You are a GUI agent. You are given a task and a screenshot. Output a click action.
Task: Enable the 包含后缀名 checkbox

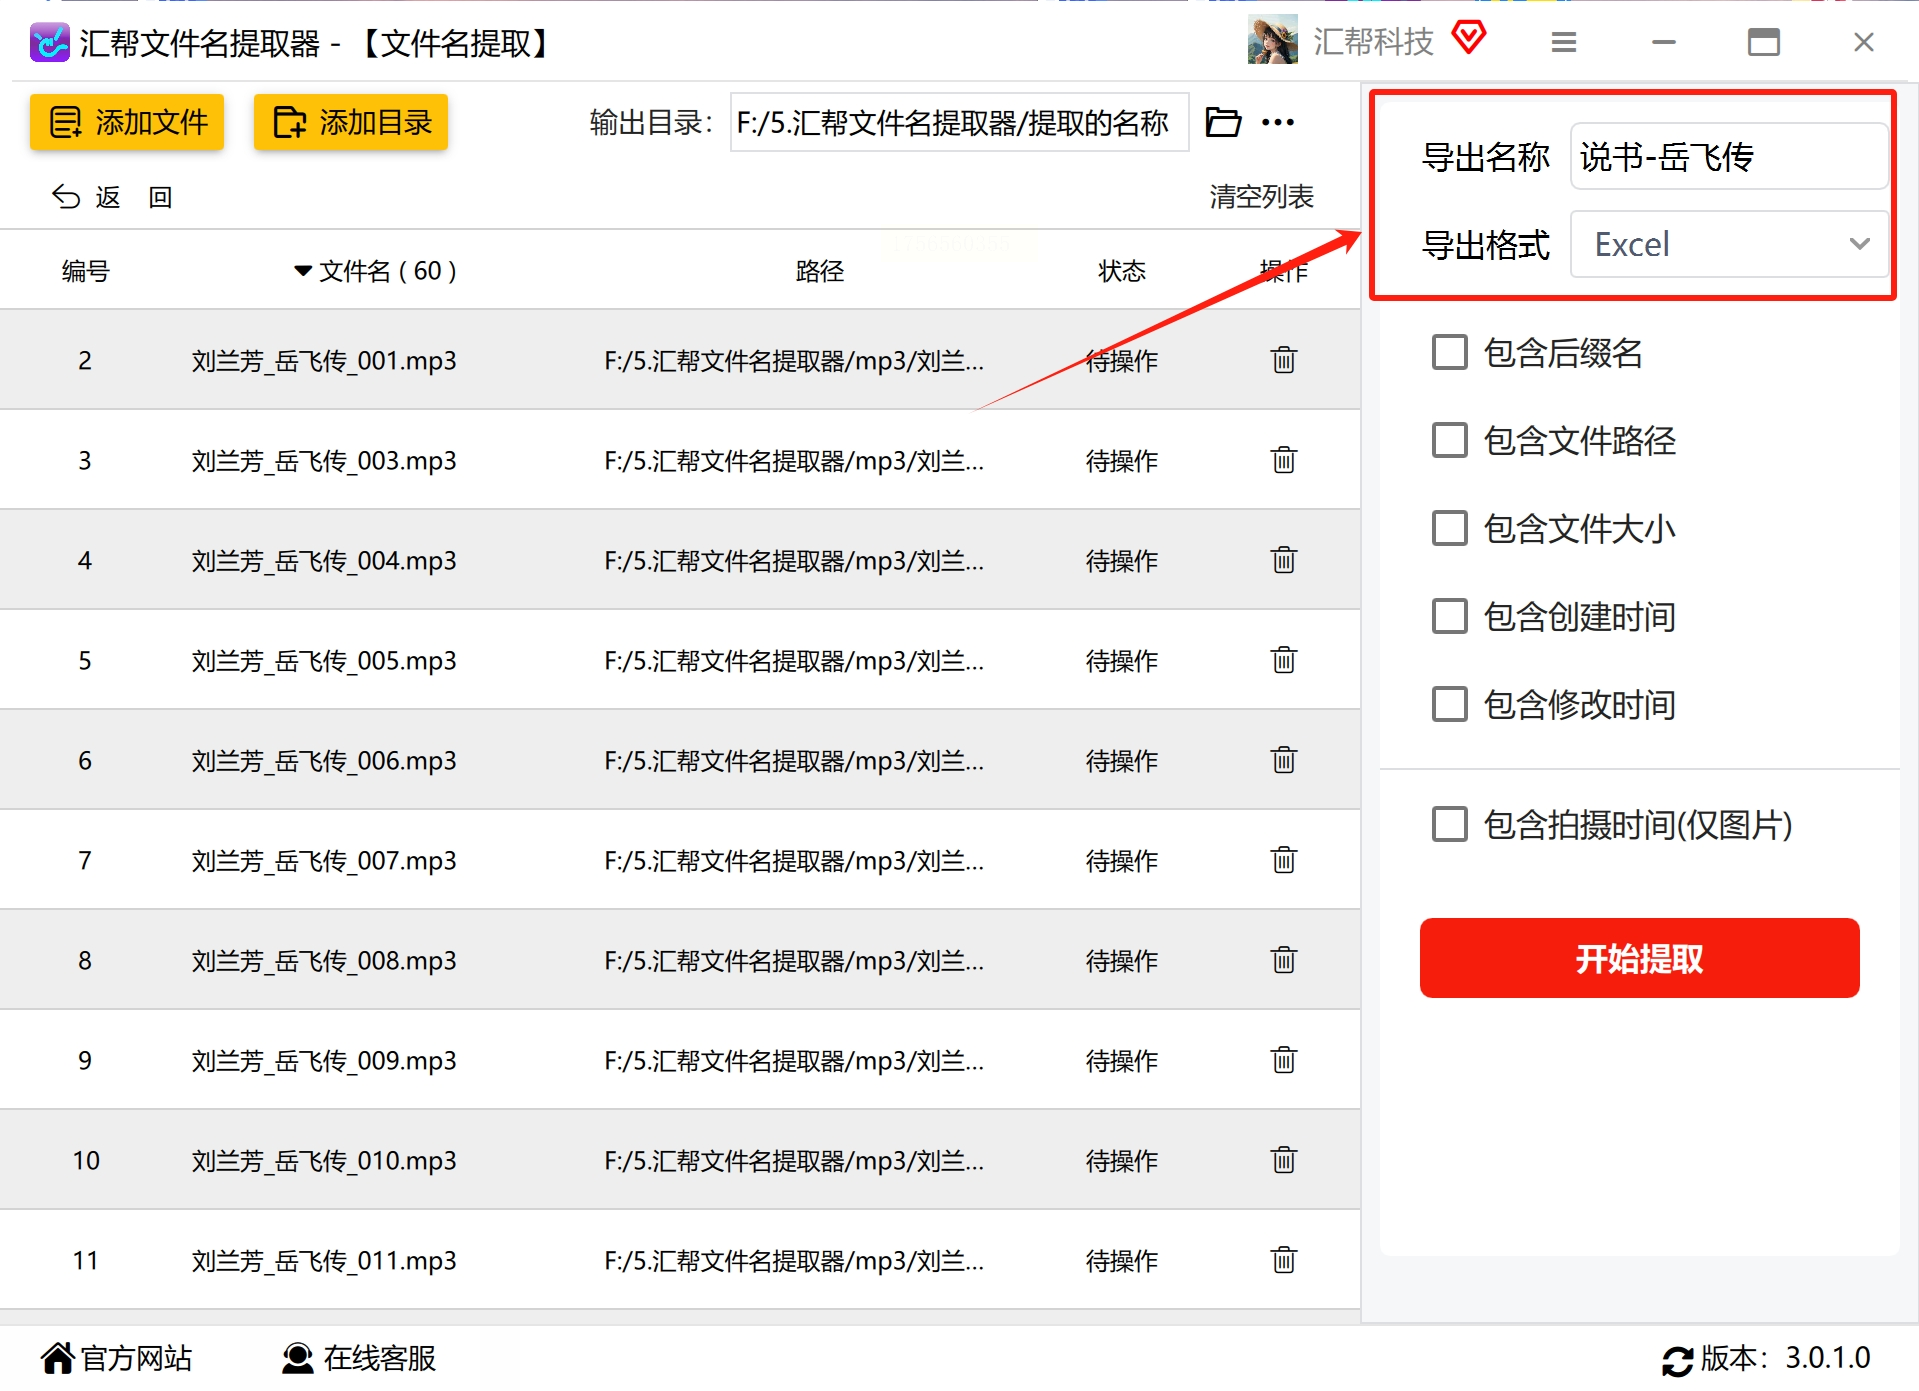pyautogui.click(x=1449, y=352)
